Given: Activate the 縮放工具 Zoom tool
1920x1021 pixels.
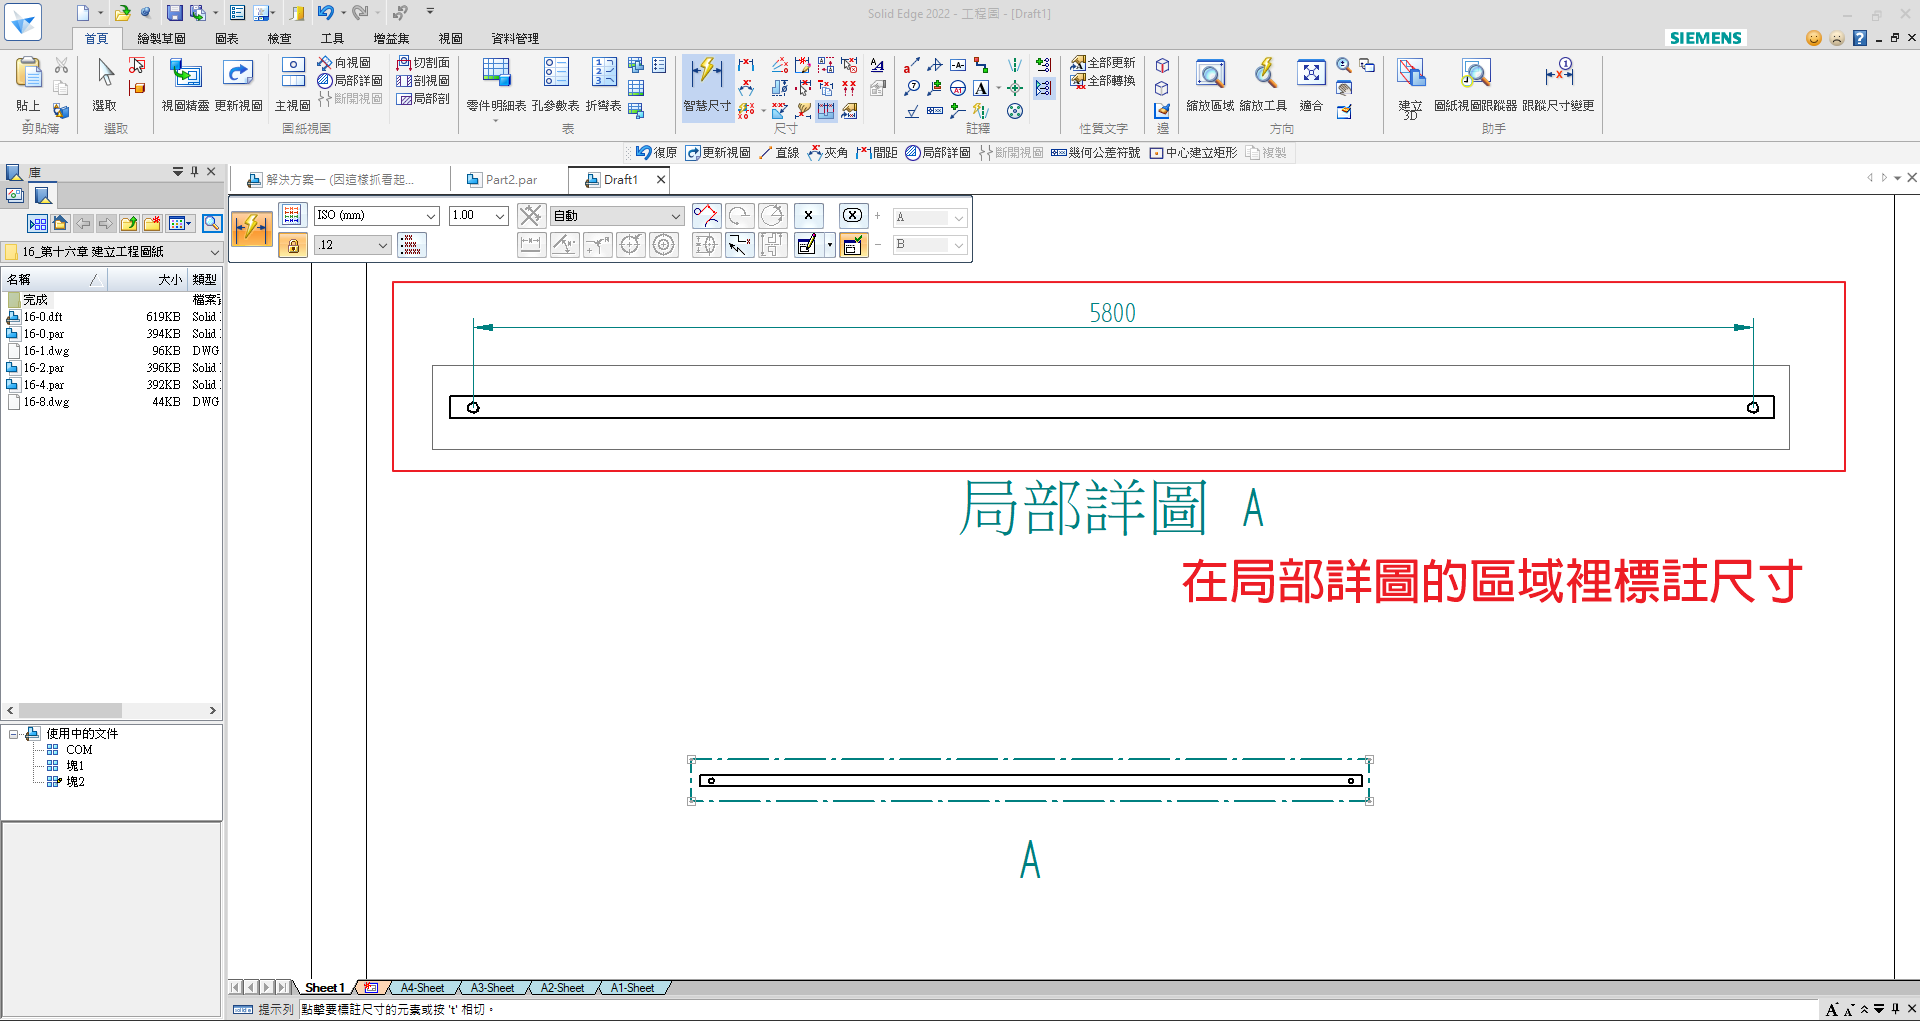Looking at the screenshot, I should (1264, 85).
